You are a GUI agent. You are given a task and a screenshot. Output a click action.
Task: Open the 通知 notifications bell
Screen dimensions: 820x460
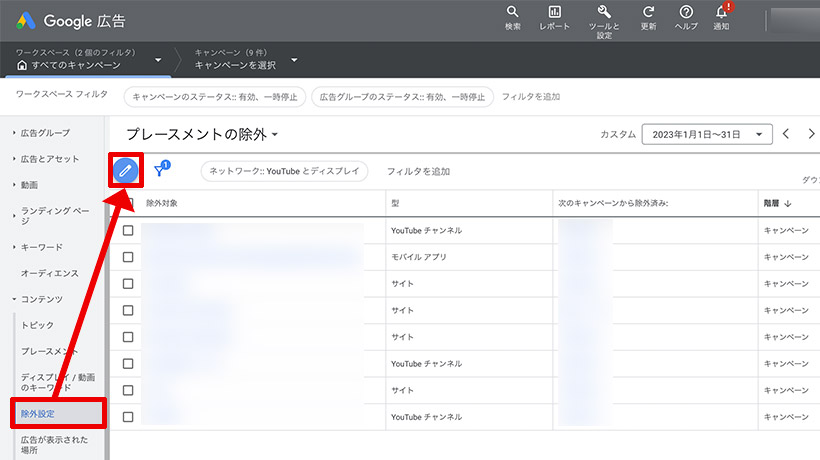click(721, 12)
